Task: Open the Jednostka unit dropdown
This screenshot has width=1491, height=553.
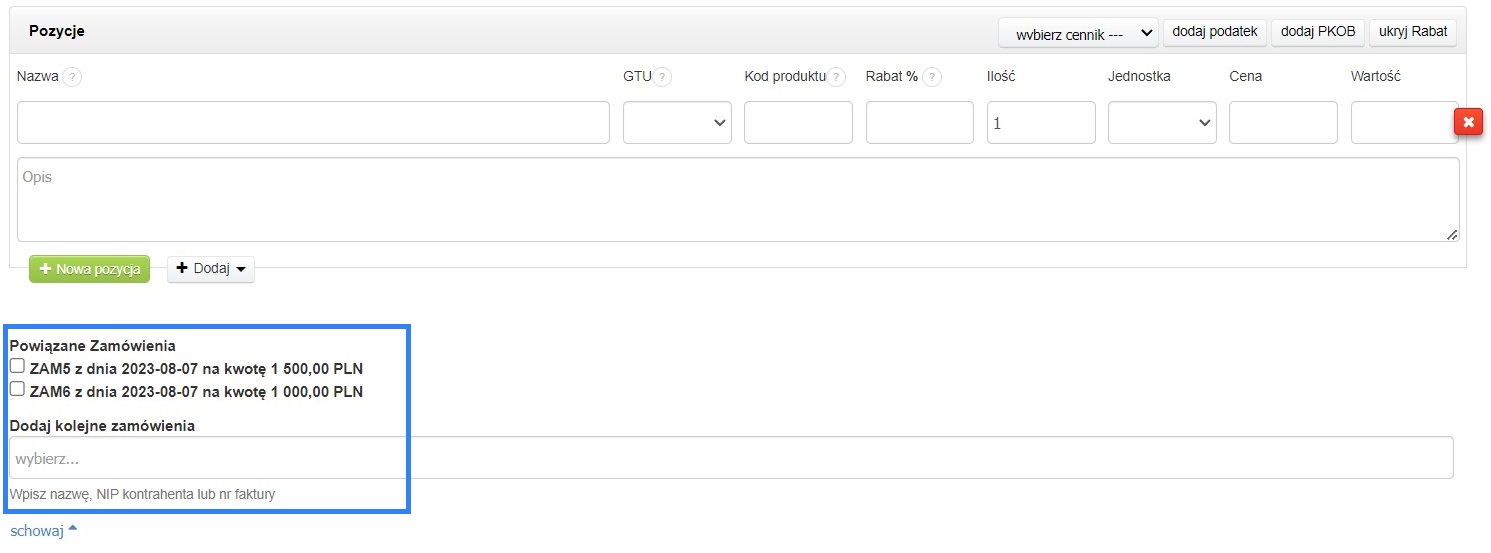Action: (1162, 122)
